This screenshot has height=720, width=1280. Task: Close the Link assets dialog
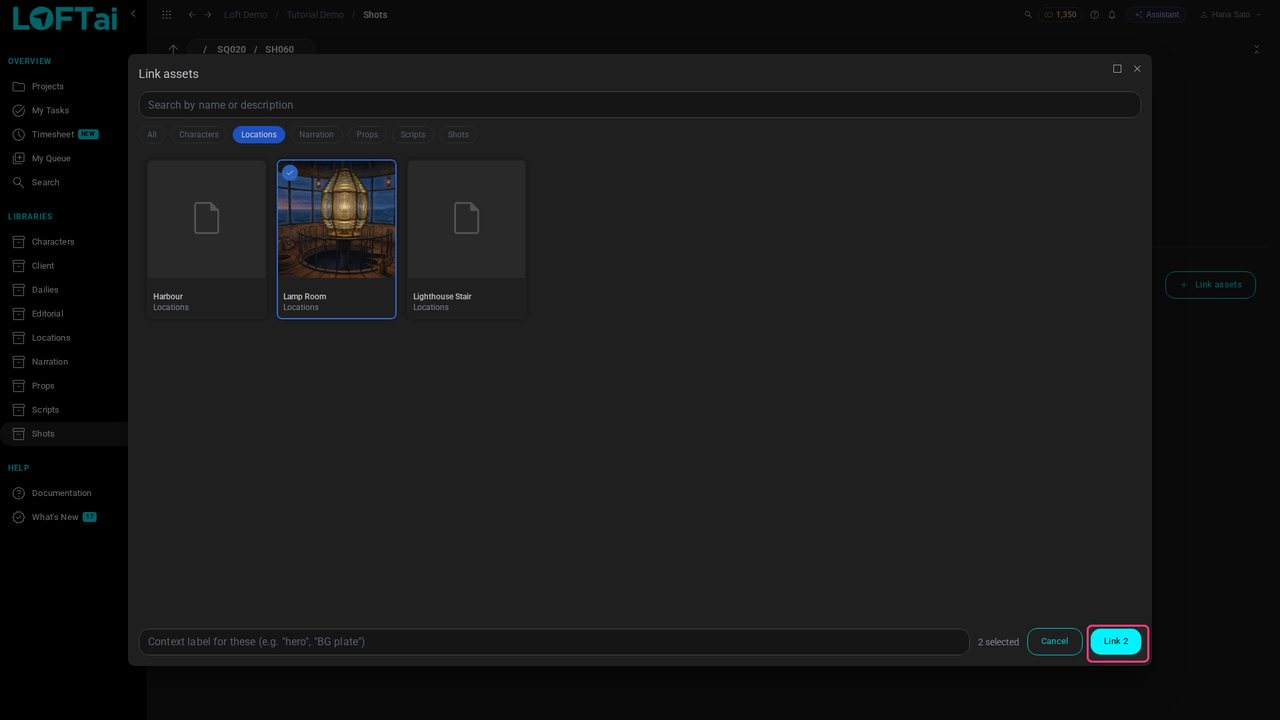pyautogui.click(x=1137, y=69)
